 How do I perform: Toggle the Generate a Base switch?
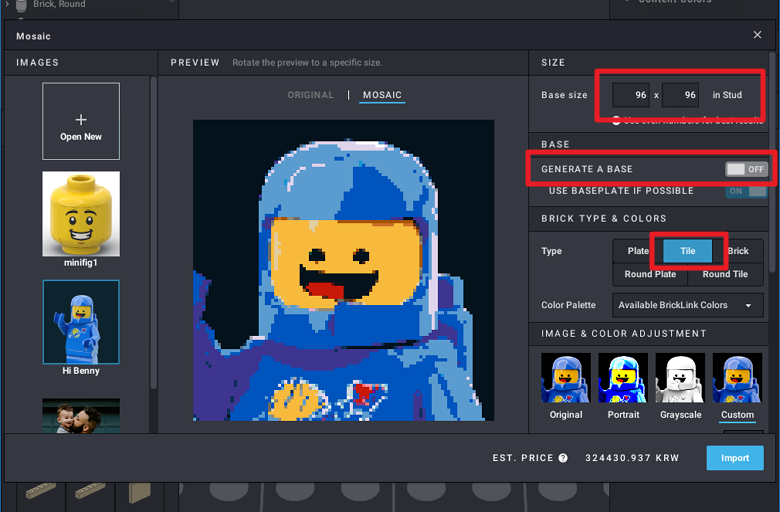[746, 169]
